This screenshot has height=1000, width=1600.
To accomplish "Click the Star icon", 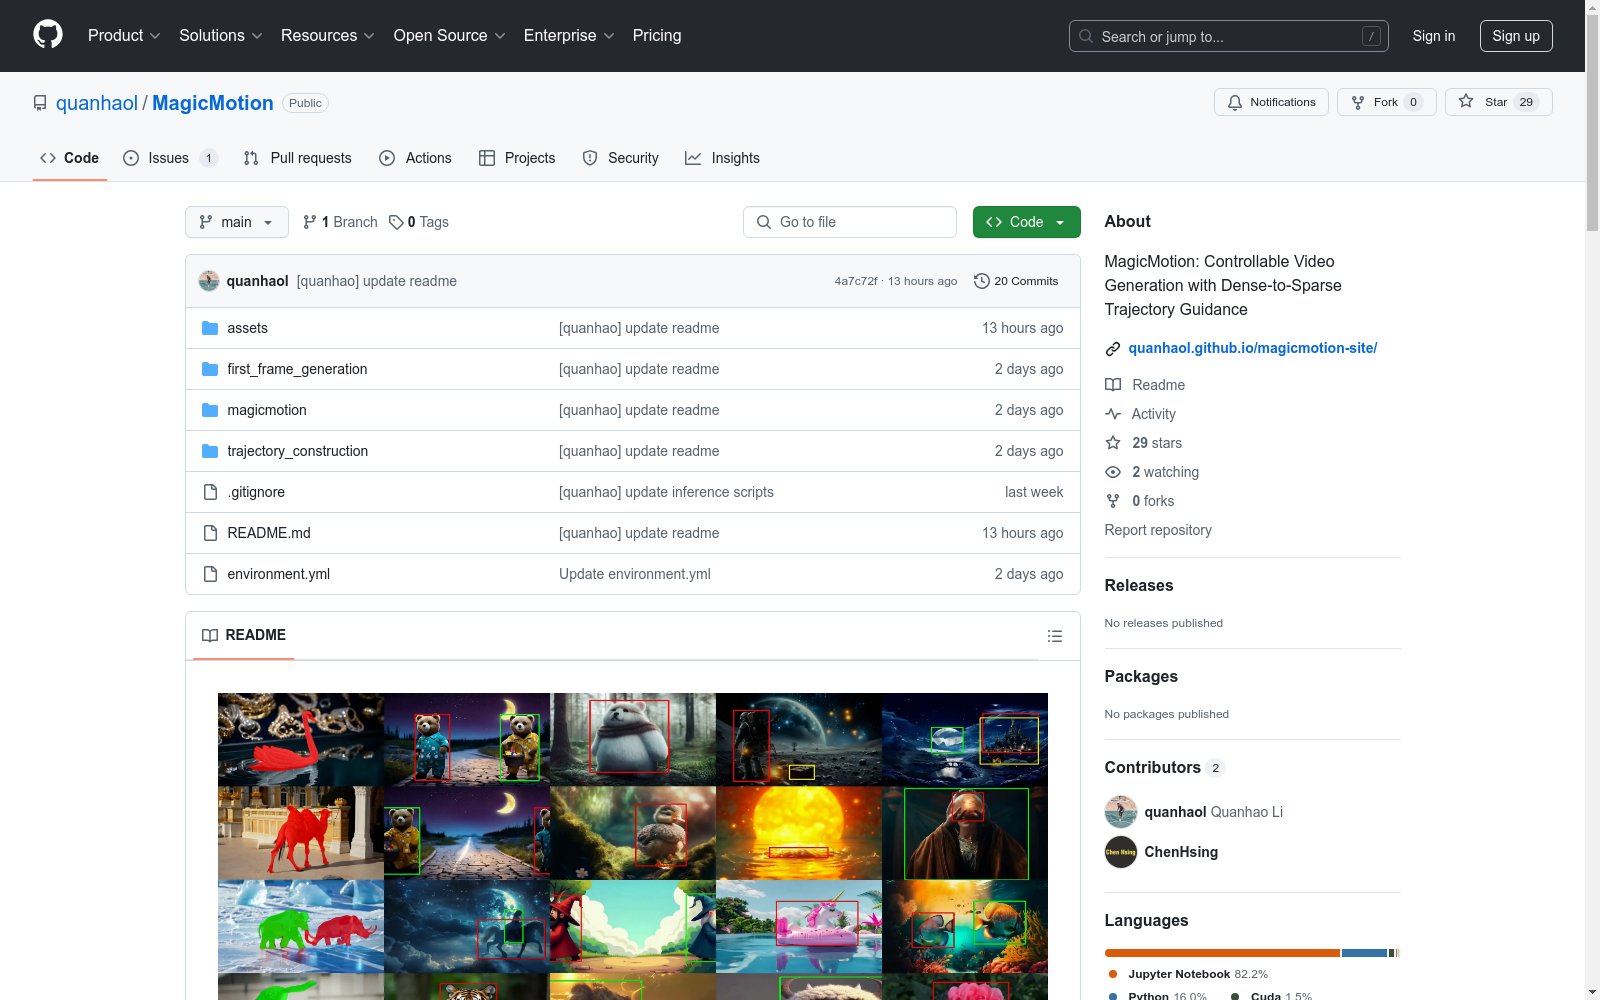I will pyautogui.click(x=1466, y=101).
